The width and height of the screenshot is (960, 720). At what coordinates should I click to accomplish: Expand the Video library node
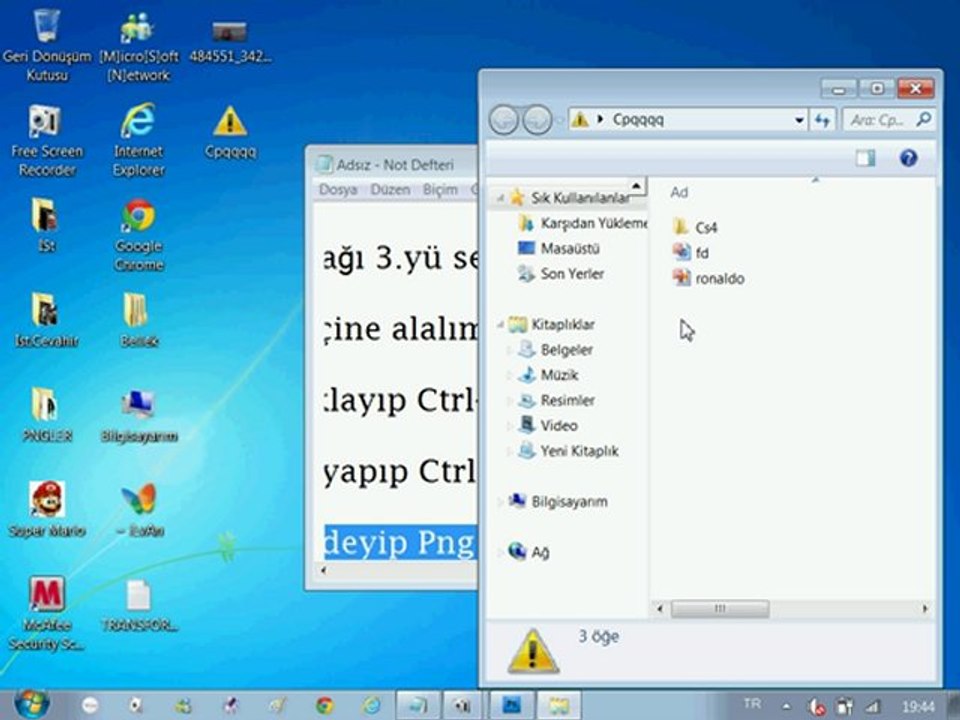(x=509, y=426)
